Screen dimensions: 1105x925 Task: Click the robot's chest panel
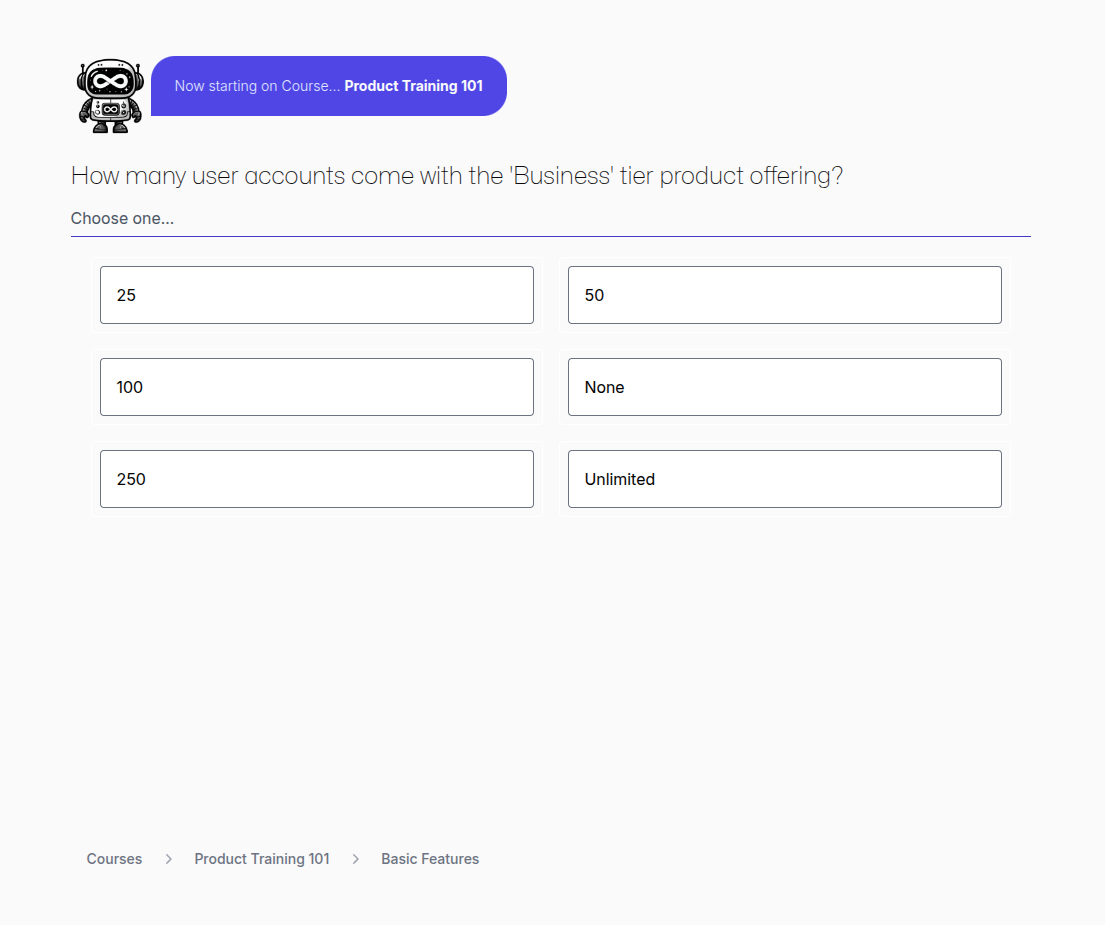[111, 108]
